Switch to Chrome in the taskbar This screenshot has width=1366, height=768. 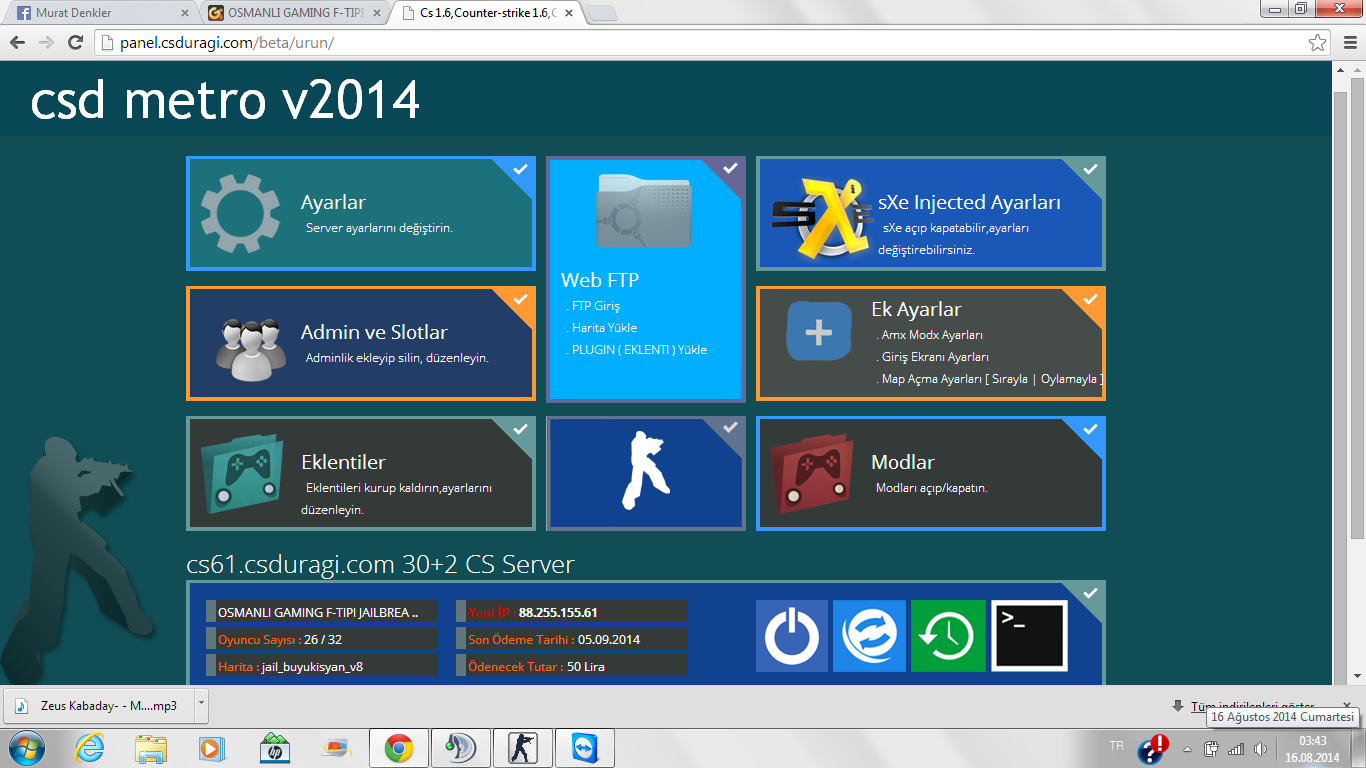coord(399,748)
